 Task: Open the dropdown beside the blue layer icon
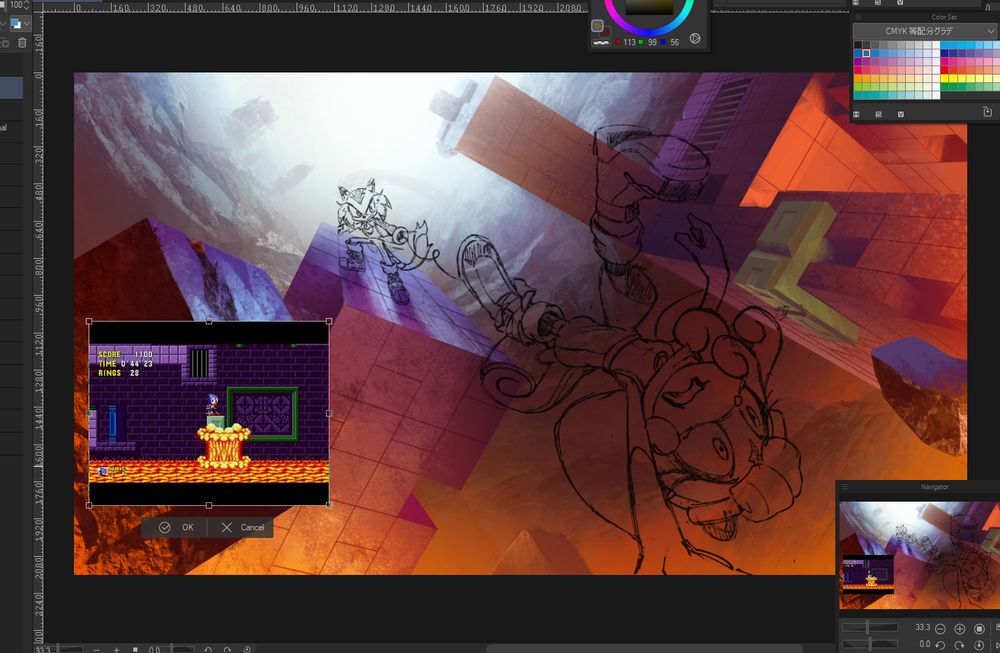coord(27,24)
